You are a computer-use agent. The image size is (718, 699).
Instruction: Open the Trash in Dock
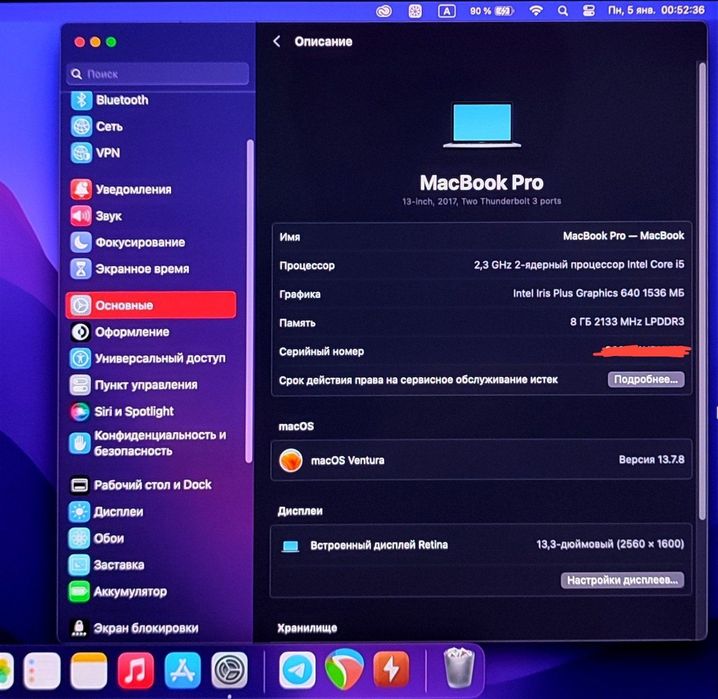[x=458, y=669]
